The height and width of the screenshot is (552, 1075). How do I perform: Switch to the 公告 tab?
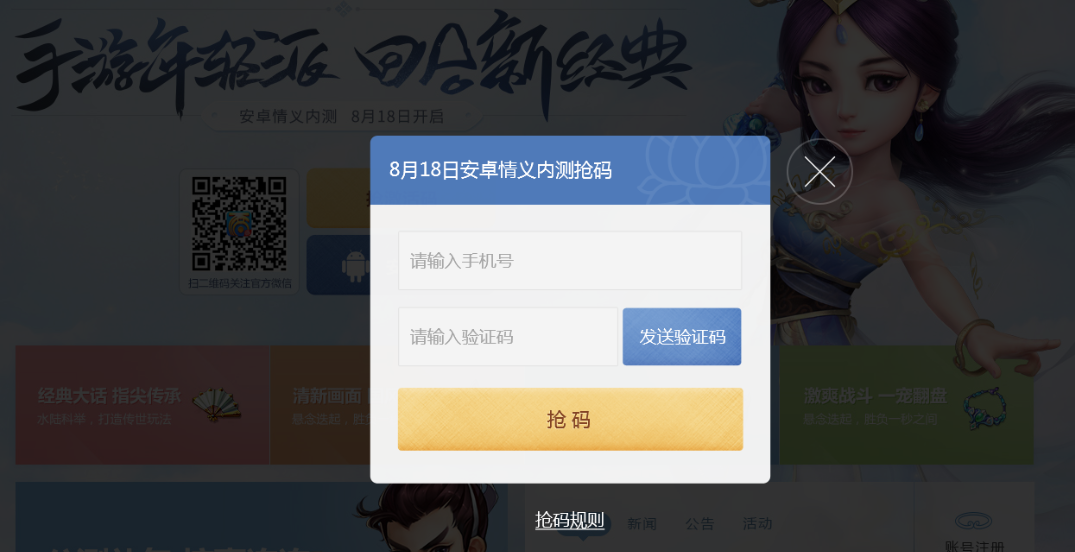point(699,524)
